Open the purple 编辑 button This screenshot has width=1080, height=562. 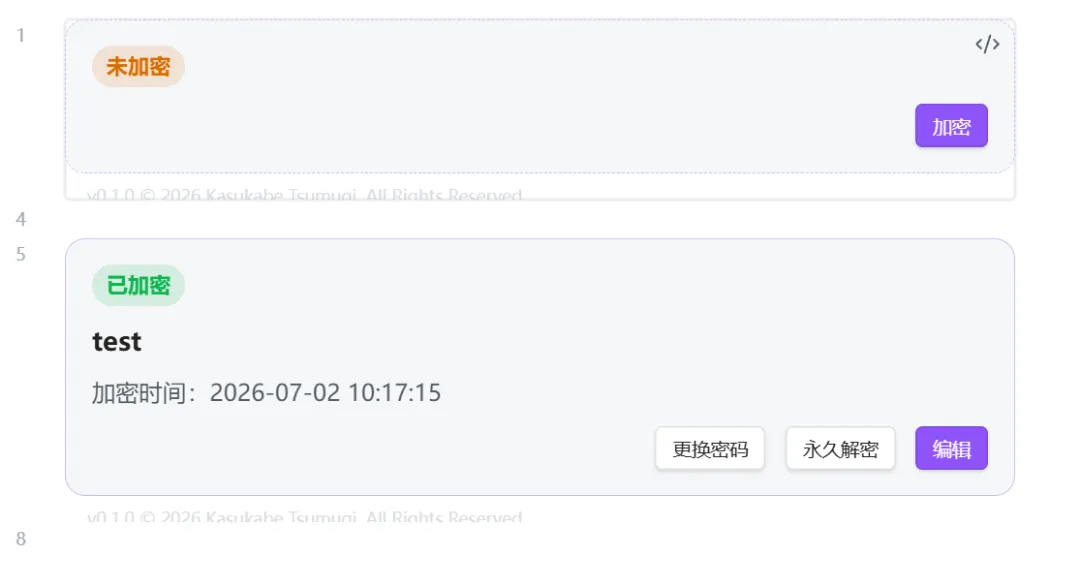tap(951, 448)
